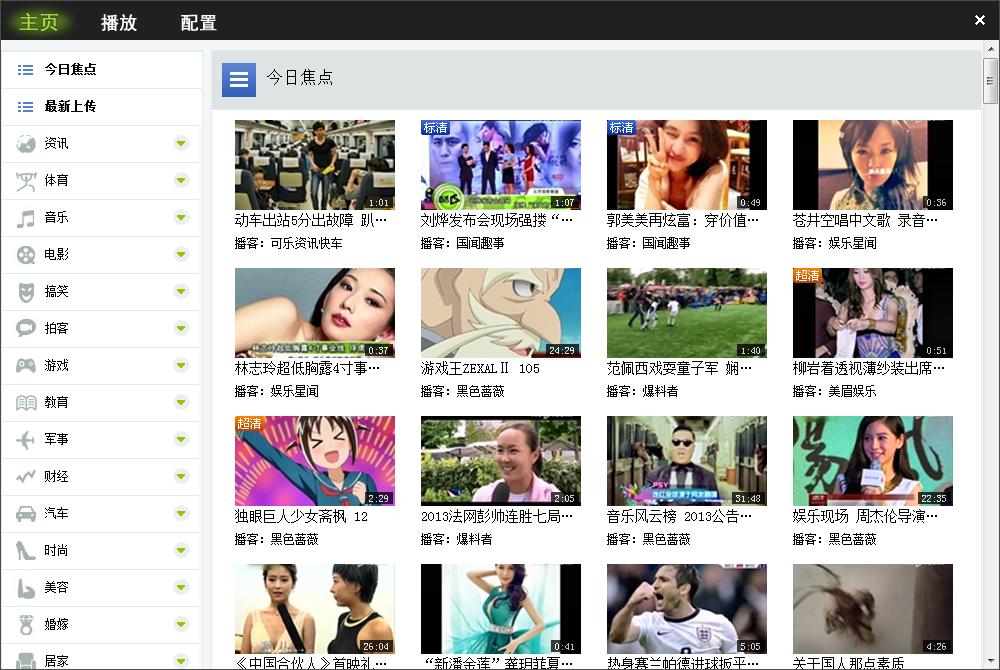
Task: Expand the 音乐 category dropdown arrow
Action: (181, 217)
